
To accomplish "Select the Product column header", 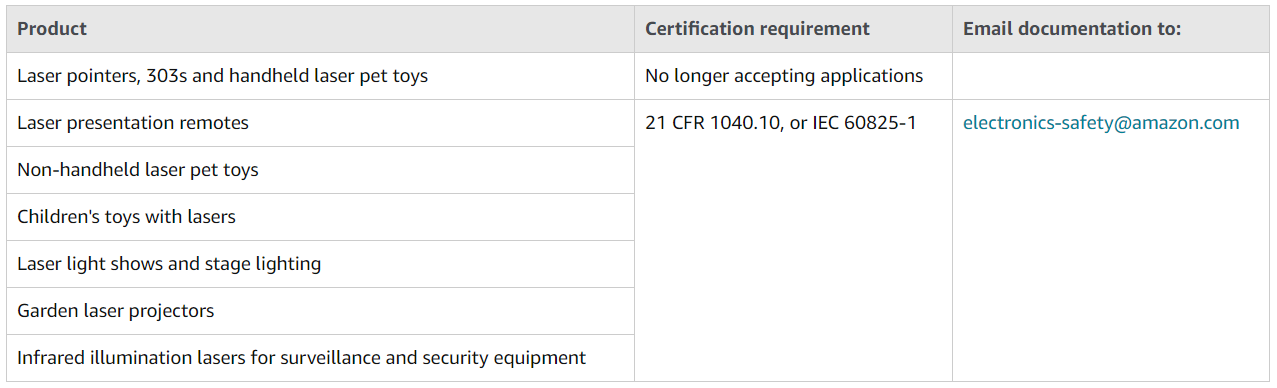I will pyautogui.click(x=320, y=29).
